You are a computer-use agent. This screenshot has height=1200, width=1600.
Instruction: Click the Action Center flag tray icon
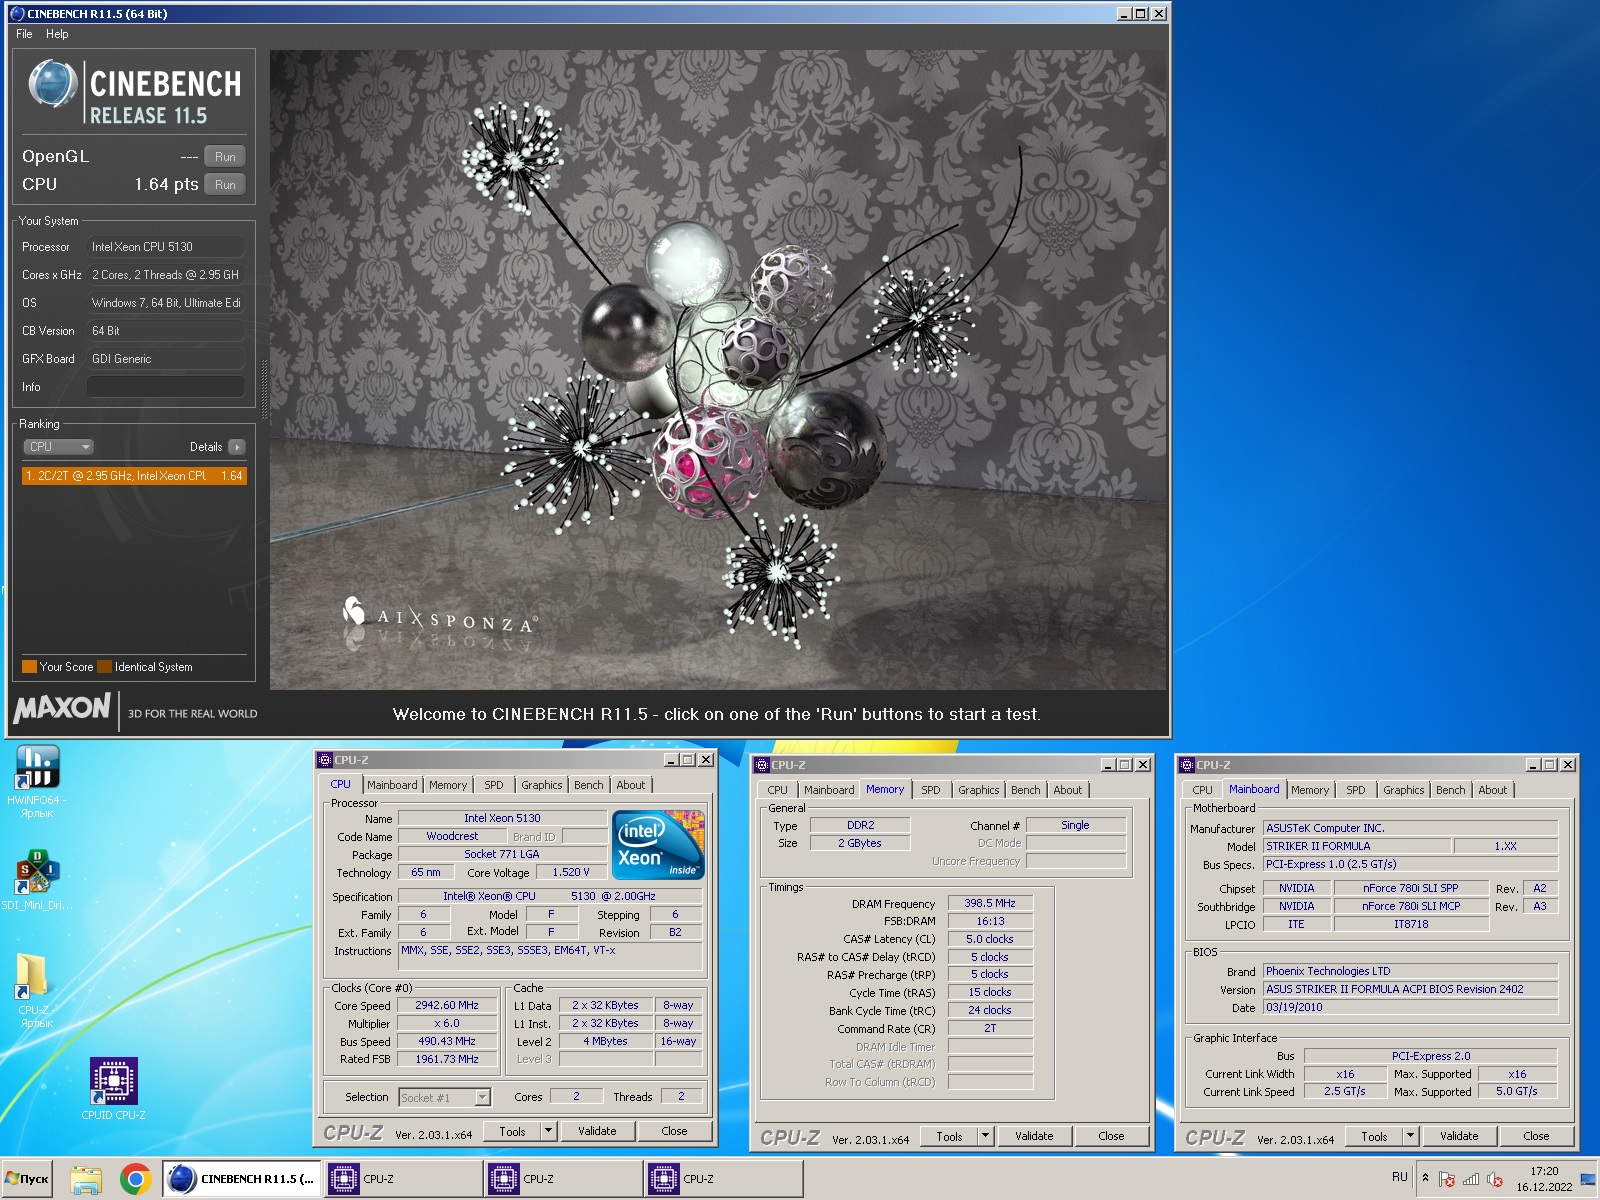click(x=1447, y=1179)
